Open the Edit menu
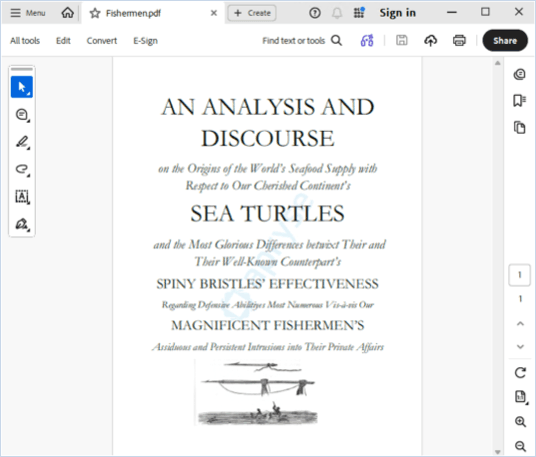This screenshot has height=457, width=536. click(63, 41)
